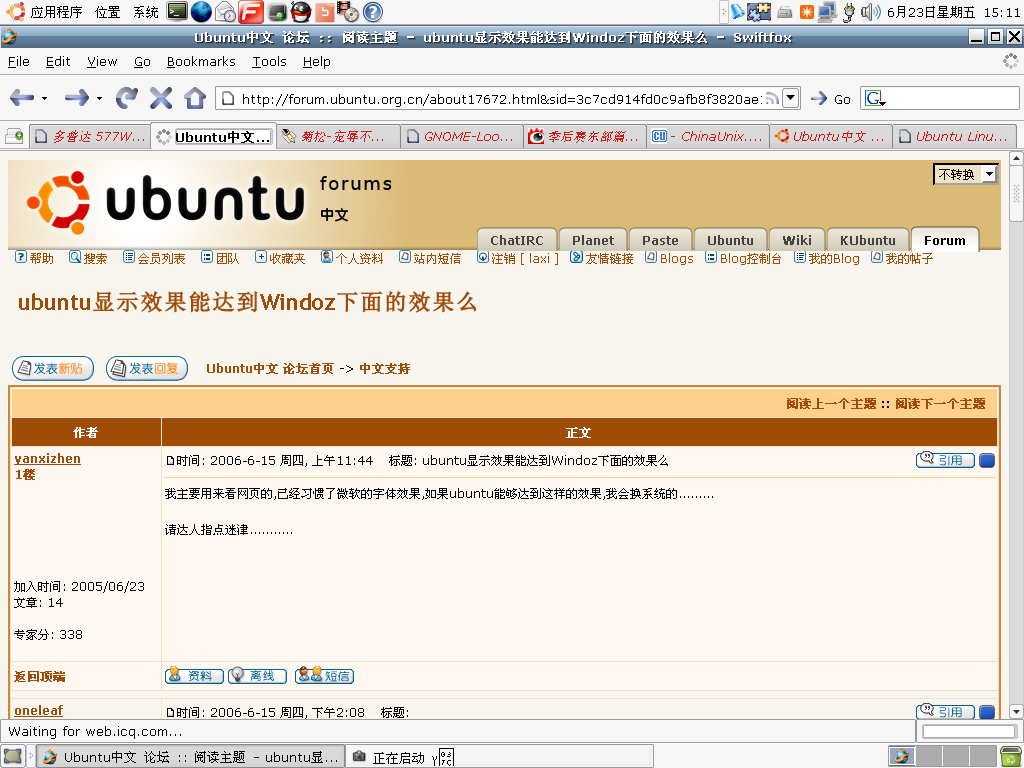Click the Swiftfox icon in bottom-right panel
1024x768 pixels.
pos(901,756)
